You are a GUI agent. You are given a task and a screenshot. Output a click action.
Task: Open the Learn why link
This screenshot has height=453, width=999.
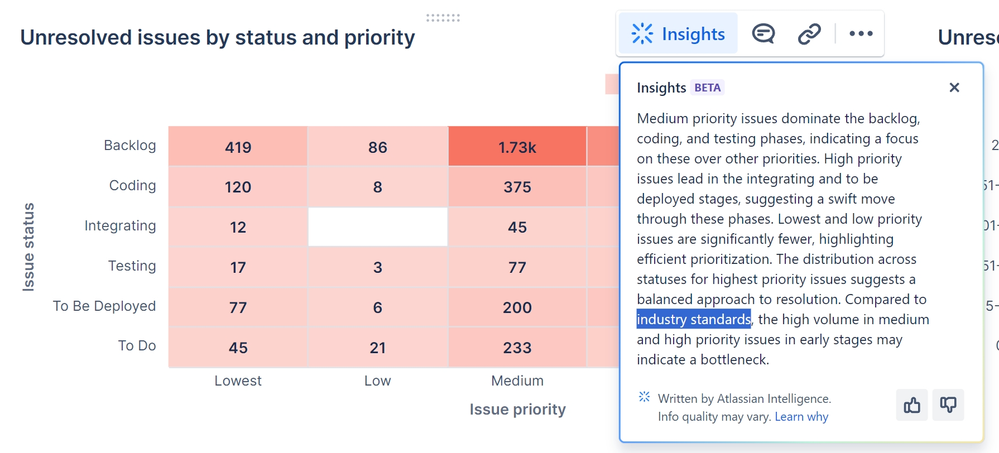click(x=802, y=416)
